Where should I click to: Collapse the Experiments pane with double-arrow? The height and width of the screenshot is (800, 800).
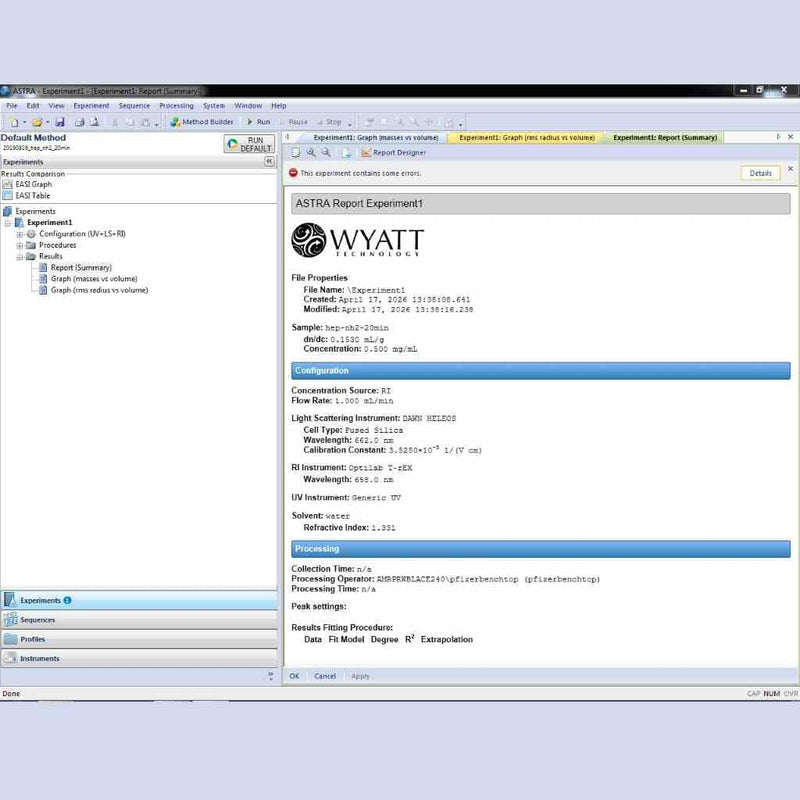[269, 161]
